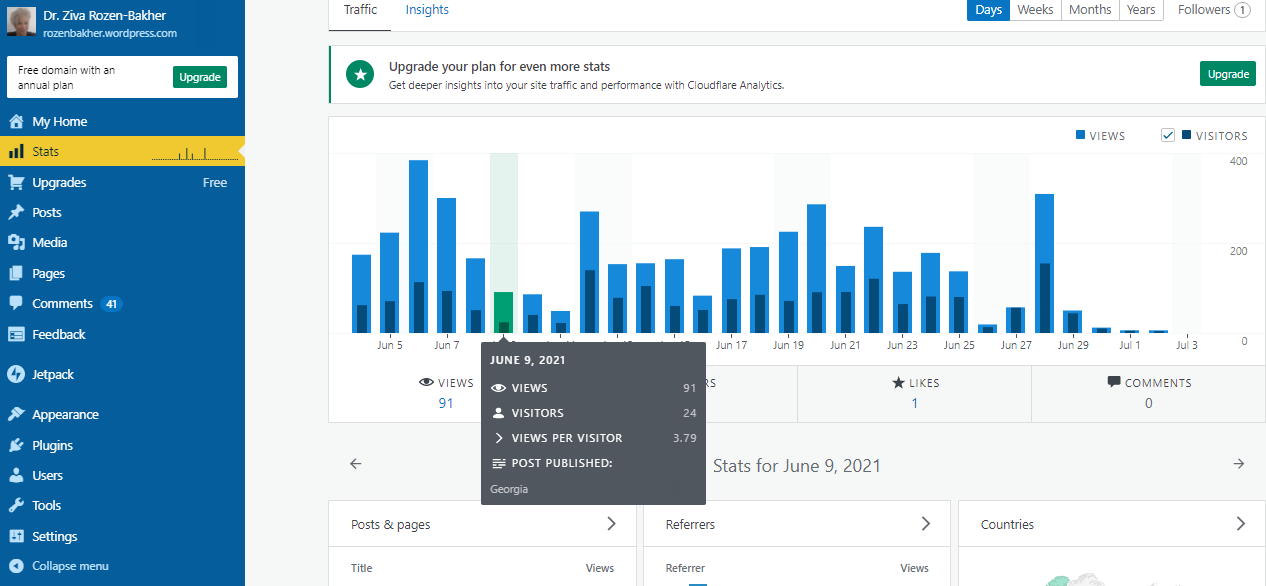Viewport: 1266px width, 586px height.
Task: Open the Settings icon in sidebar
Action: coord(15,536)
